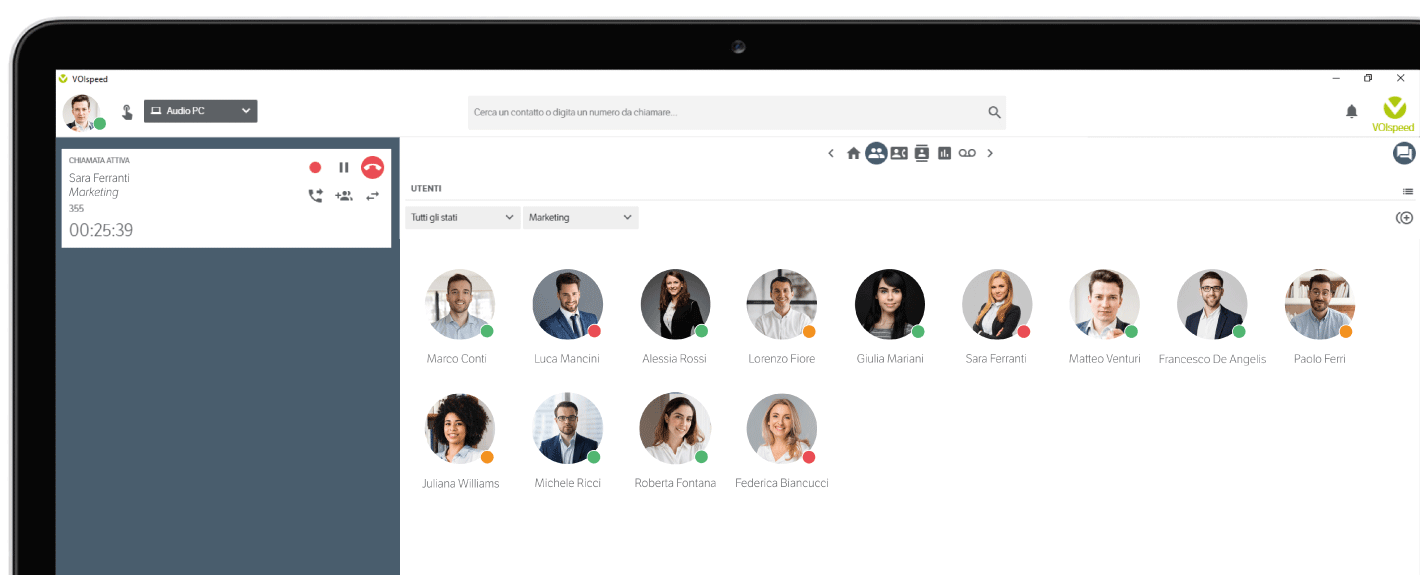Screen dimensions: 1420x575
Task: Expand the Marketing group filter
Action: coord(581,217)
